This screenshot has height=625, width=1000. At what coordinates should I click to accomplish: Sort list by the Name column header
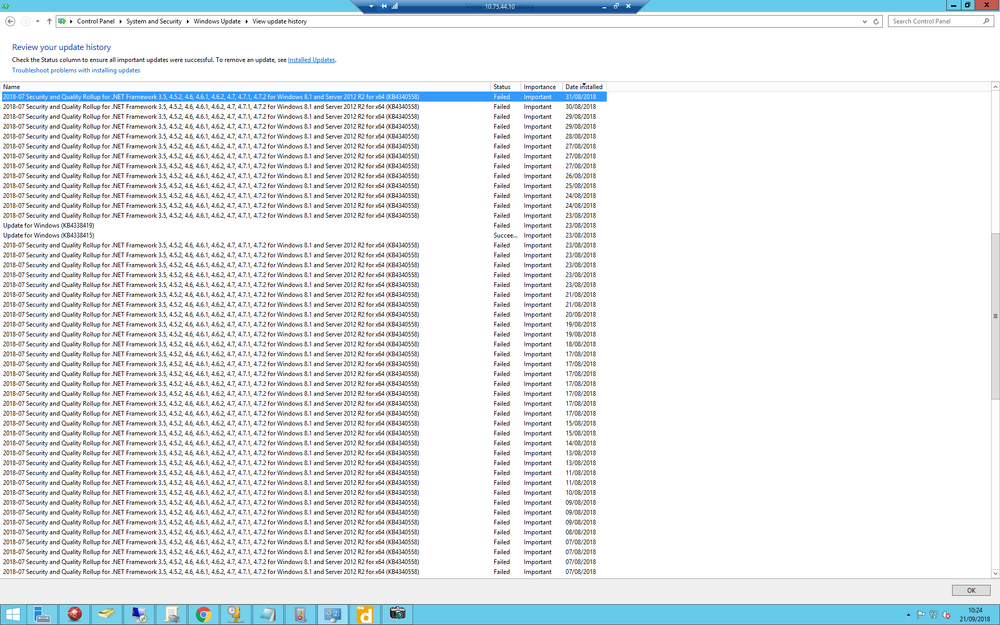tap(246, 87)
